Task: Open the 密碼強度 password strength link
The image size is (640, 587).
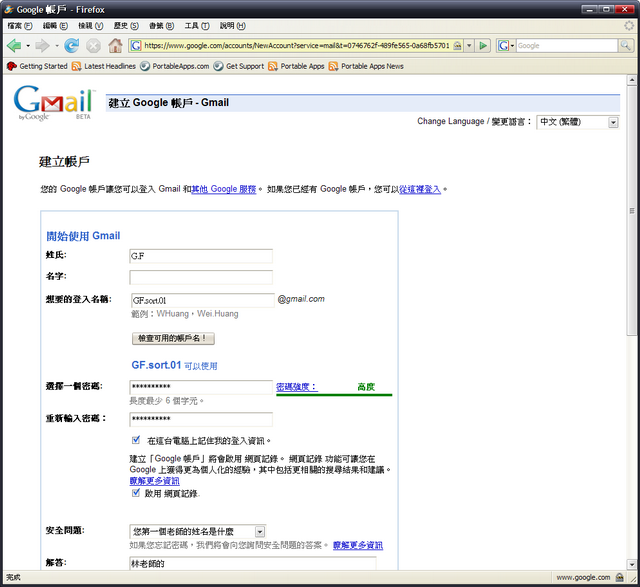Action: click(297, 387)
